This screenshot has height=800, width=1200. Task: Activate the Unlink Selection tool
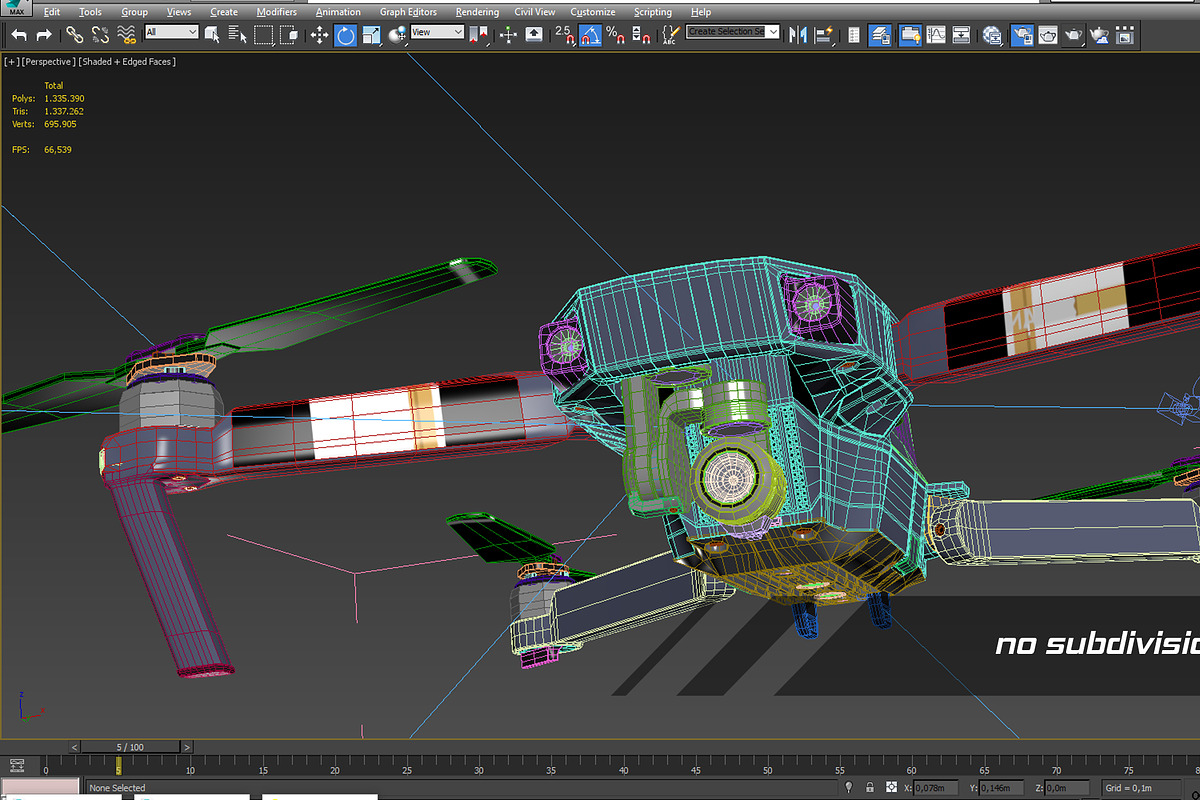pyautogui.click(x=100, y=35)
